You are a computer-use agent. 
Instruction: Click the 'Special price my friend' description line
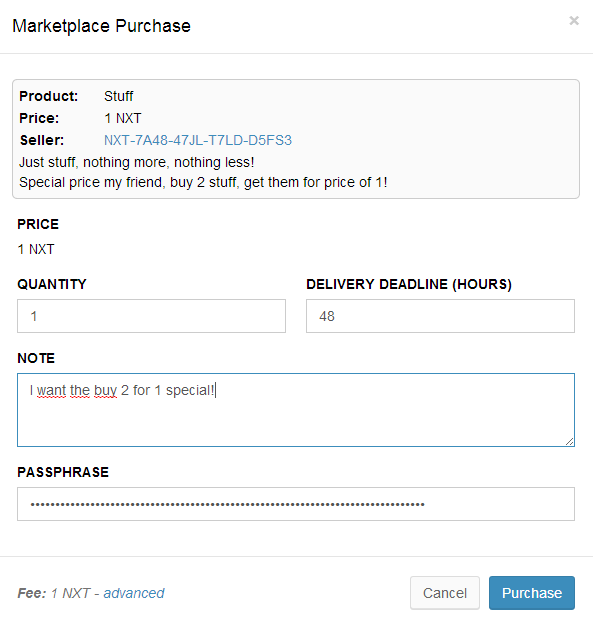(203, 182)
